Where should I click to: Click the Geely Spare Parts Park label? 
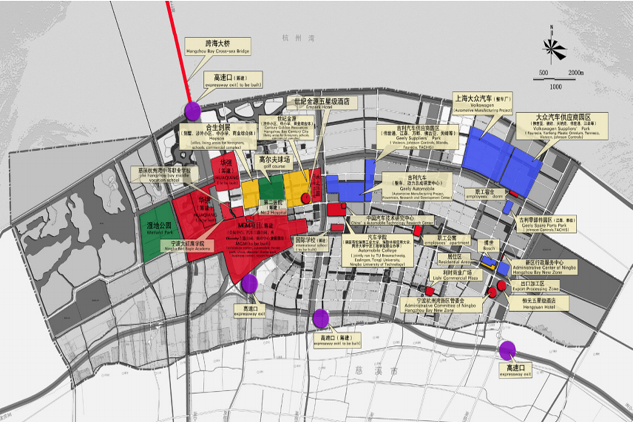pyautogui.click(x=547, y=224)
